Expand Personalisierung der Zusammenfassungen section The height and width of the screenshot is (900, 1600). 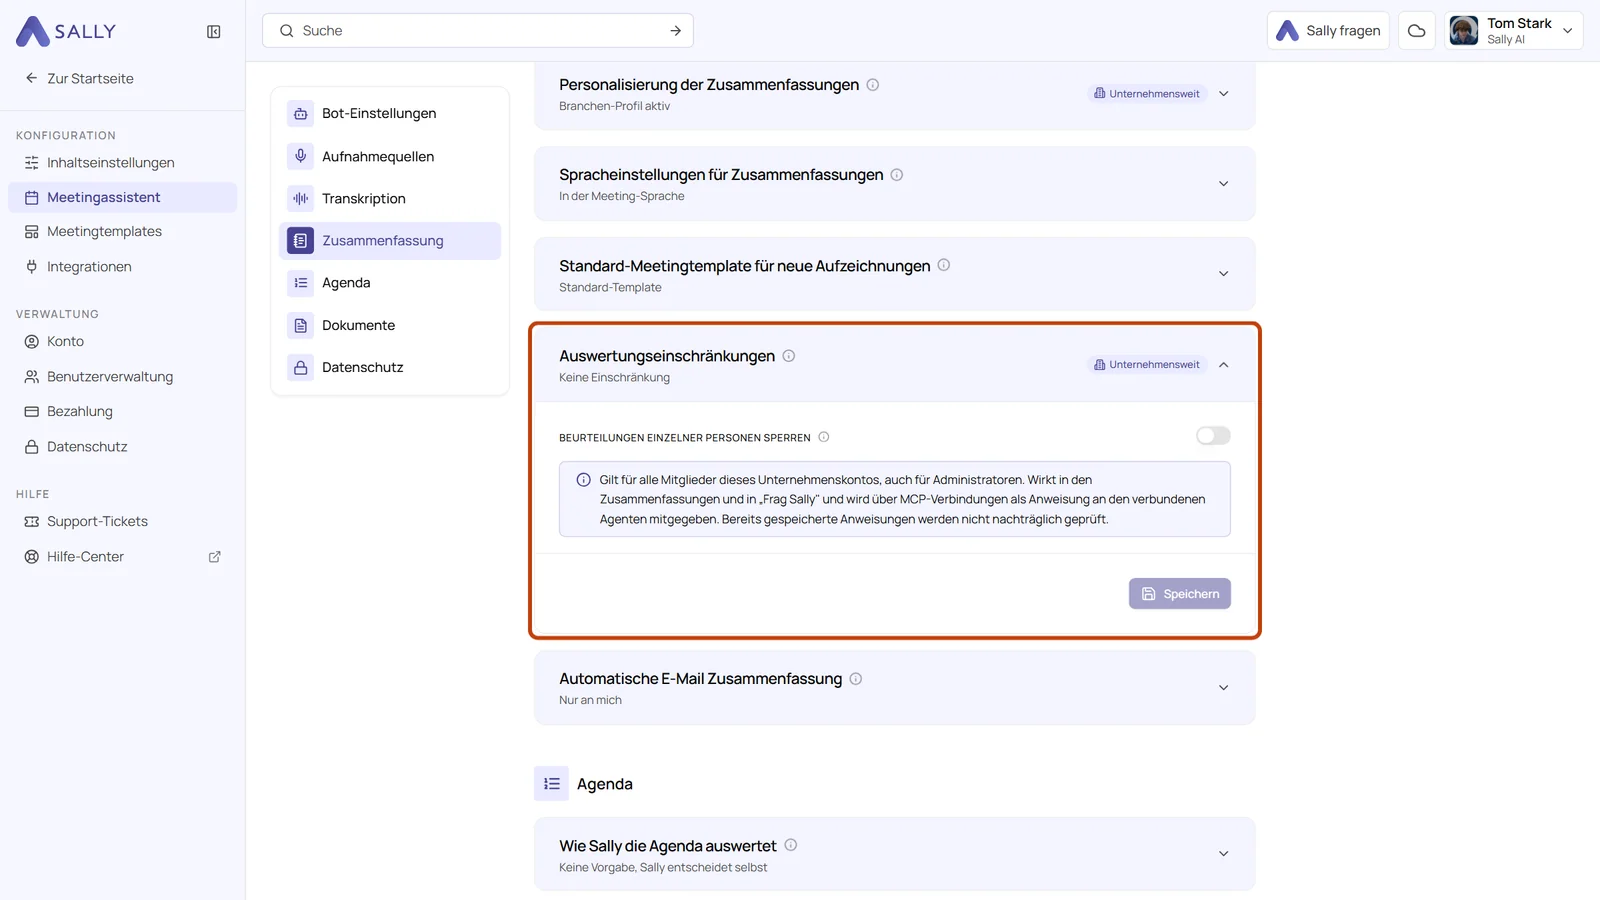coord(1223,94)
